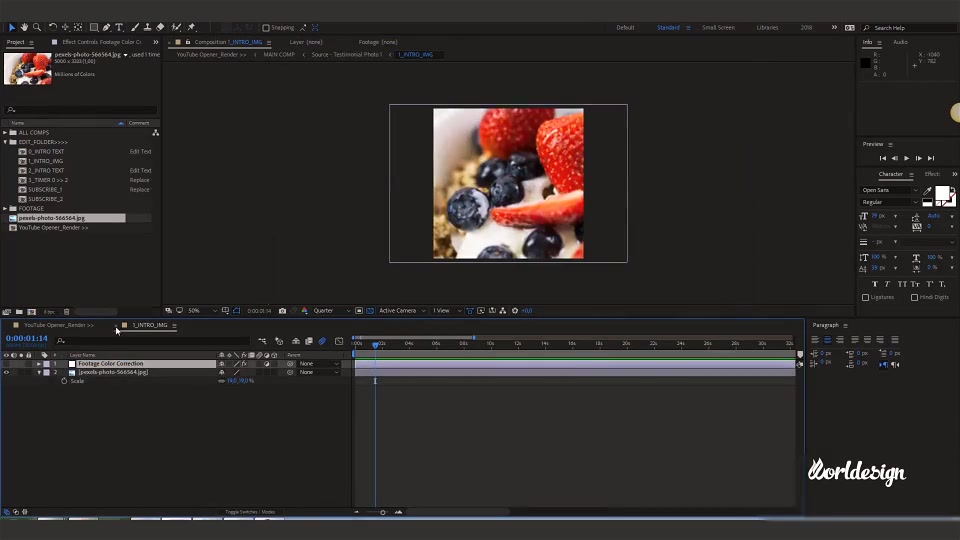Open the Active Camera dropdown
This screenshot has width=960, height=540.
[402, 311]
